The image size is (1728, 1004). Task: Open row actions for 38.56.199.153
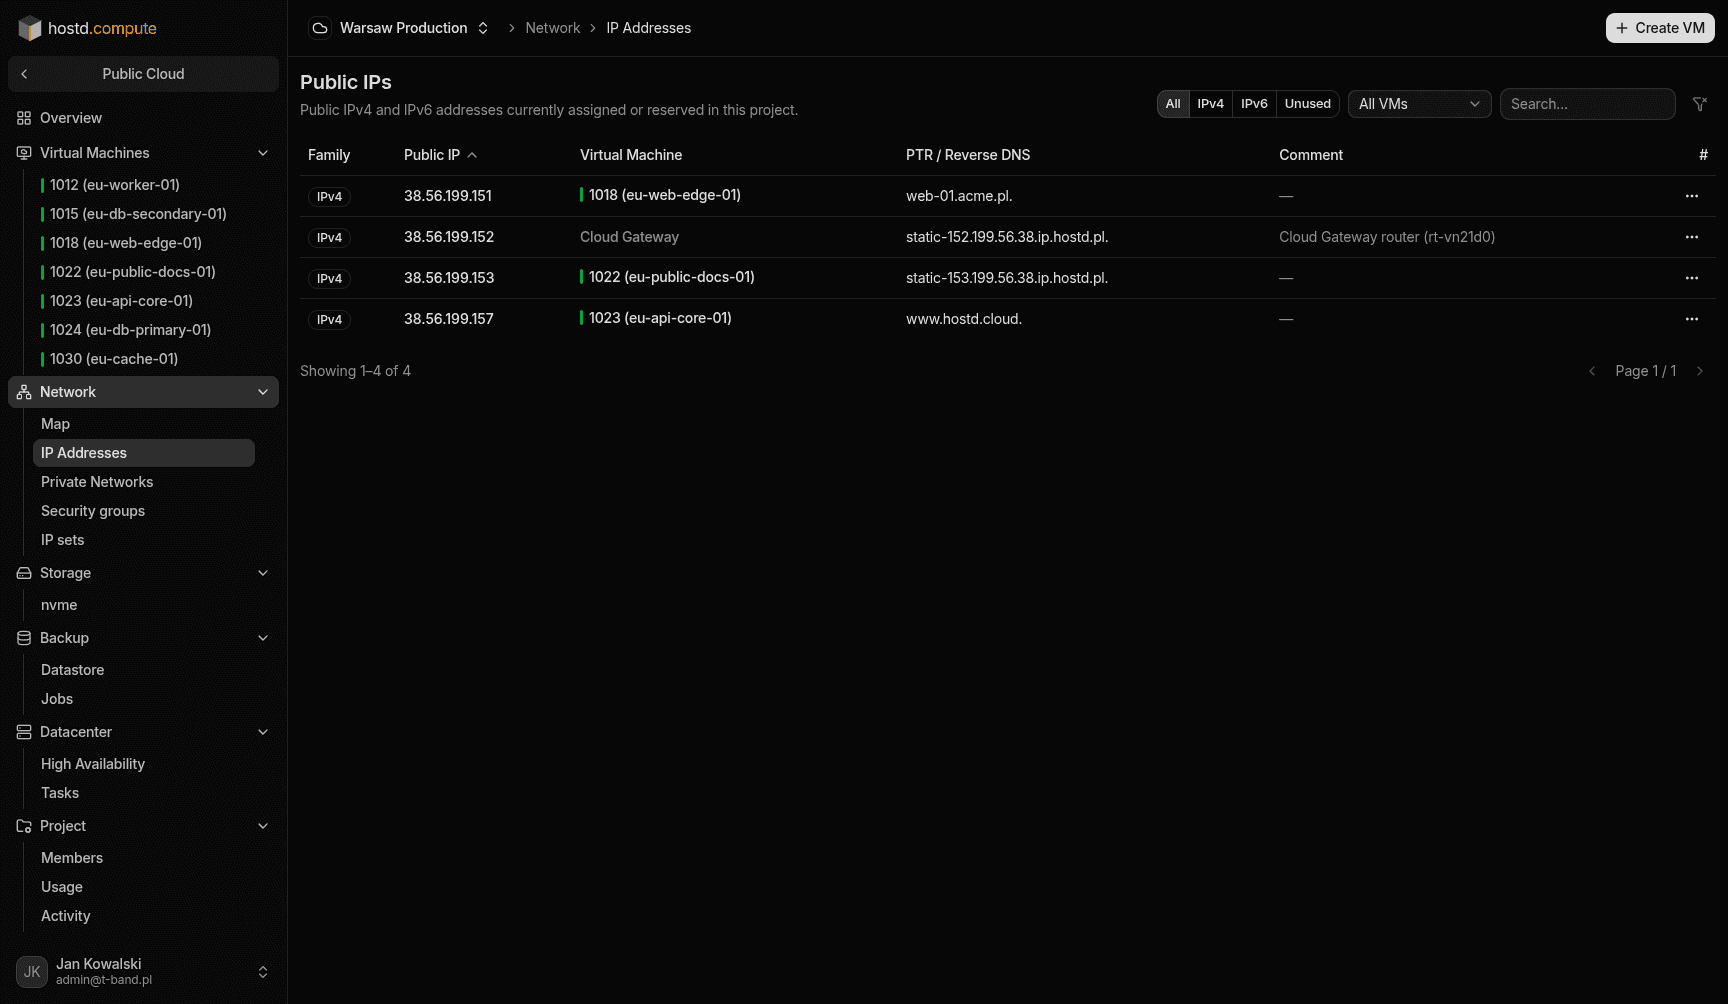[1692, 278]
